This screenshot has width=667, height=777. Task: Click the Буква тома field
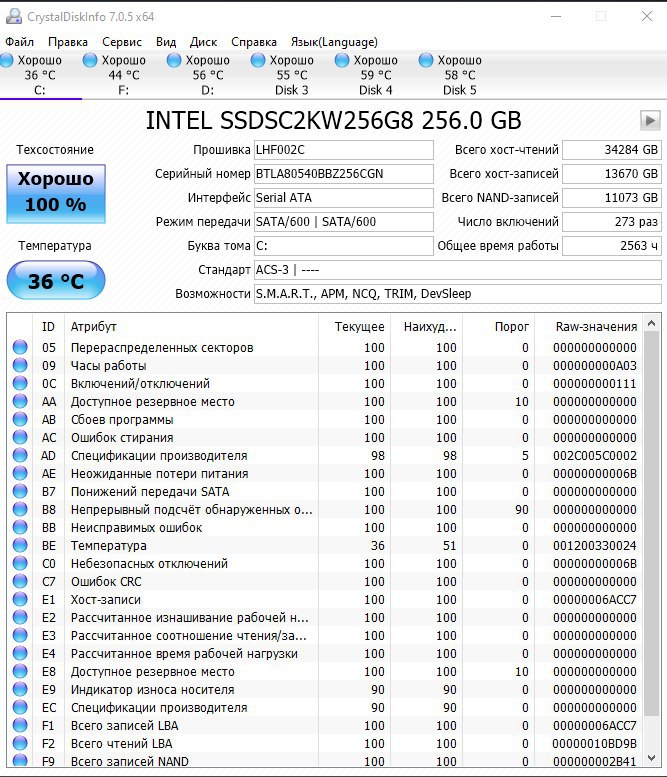point(344,246)
